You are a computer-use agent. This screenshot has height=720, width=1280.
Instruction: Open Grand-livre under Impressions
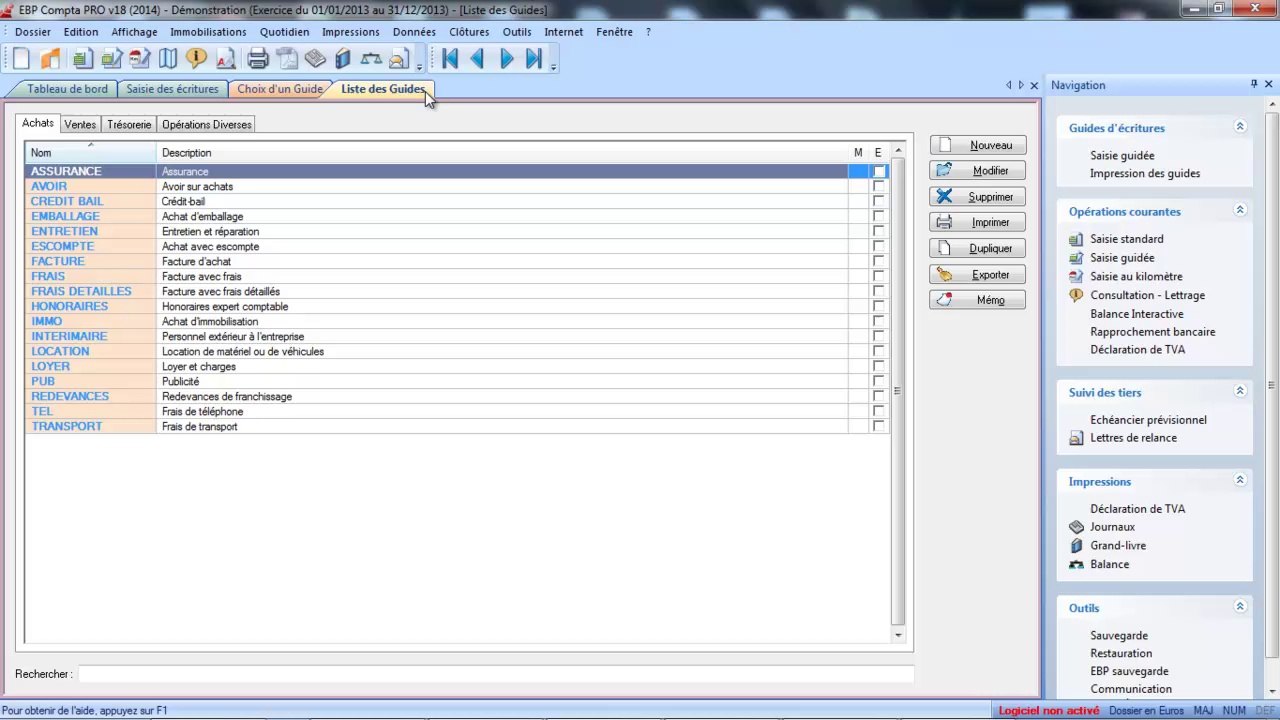tap(1118, 546)
